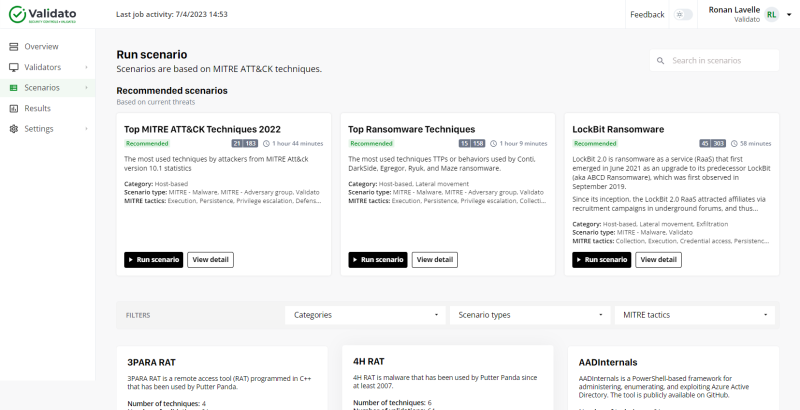Open the Scenario types dropdown
Screen dimensions: 800x410
(x=529, y=315)
